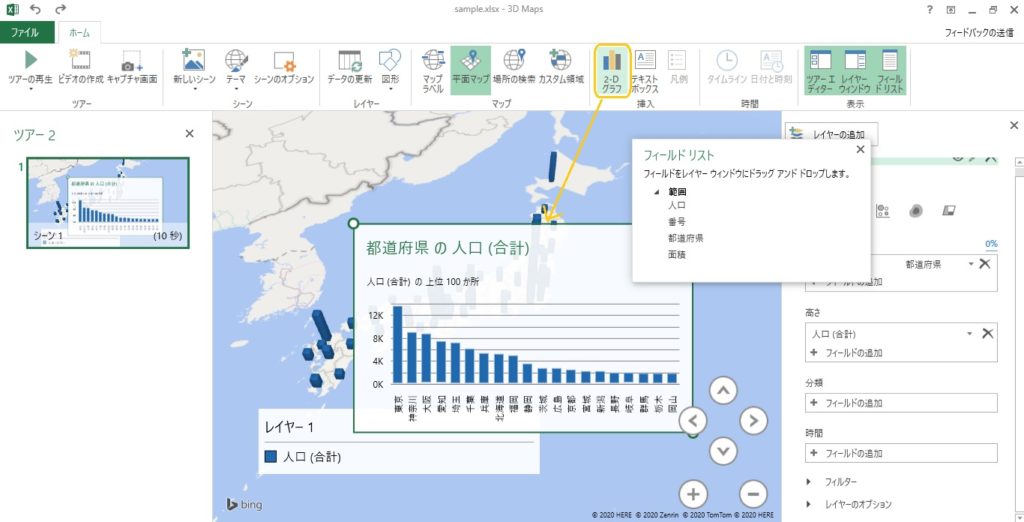This screenshot has height=522, width=1024.
Task: Open the ファイル tab
Action: pyautogui.click(x=24, y=32)
